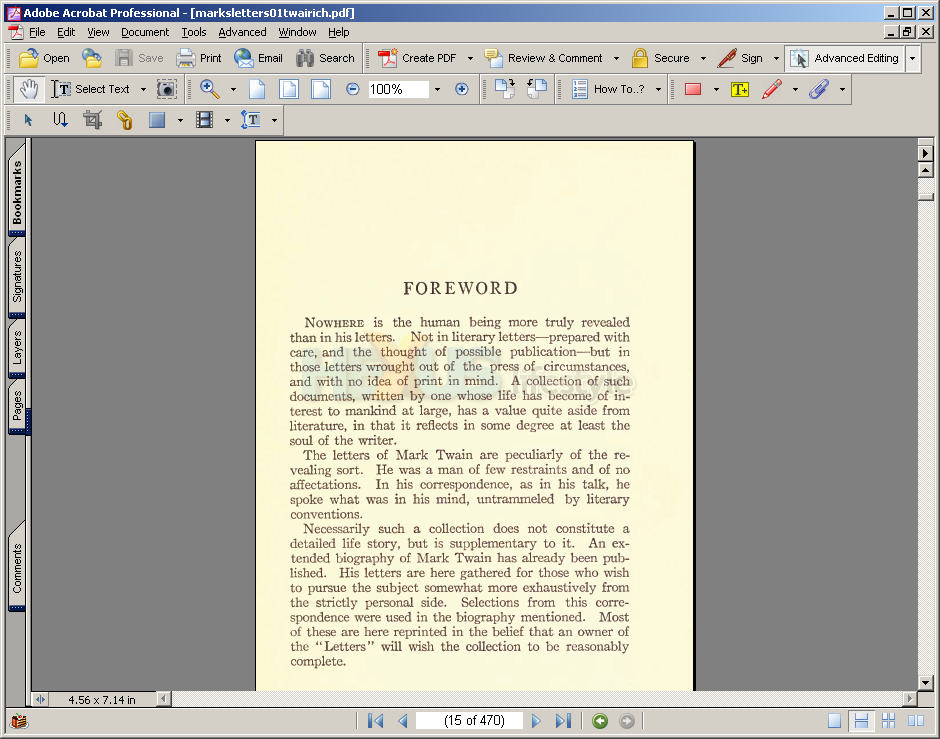The width and height of the screenshot is (940, 739).
Task: Select the Movie filmstrip tool
Action: (204, 120)
